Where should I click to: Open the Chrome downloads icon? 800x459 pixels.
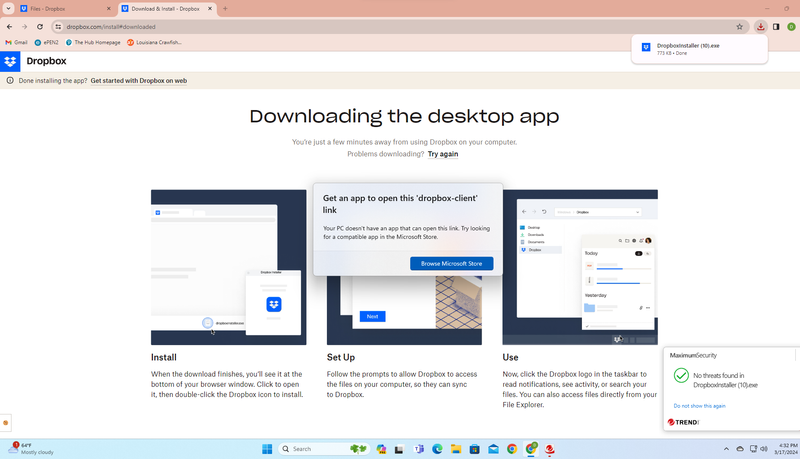click(761, 27)
